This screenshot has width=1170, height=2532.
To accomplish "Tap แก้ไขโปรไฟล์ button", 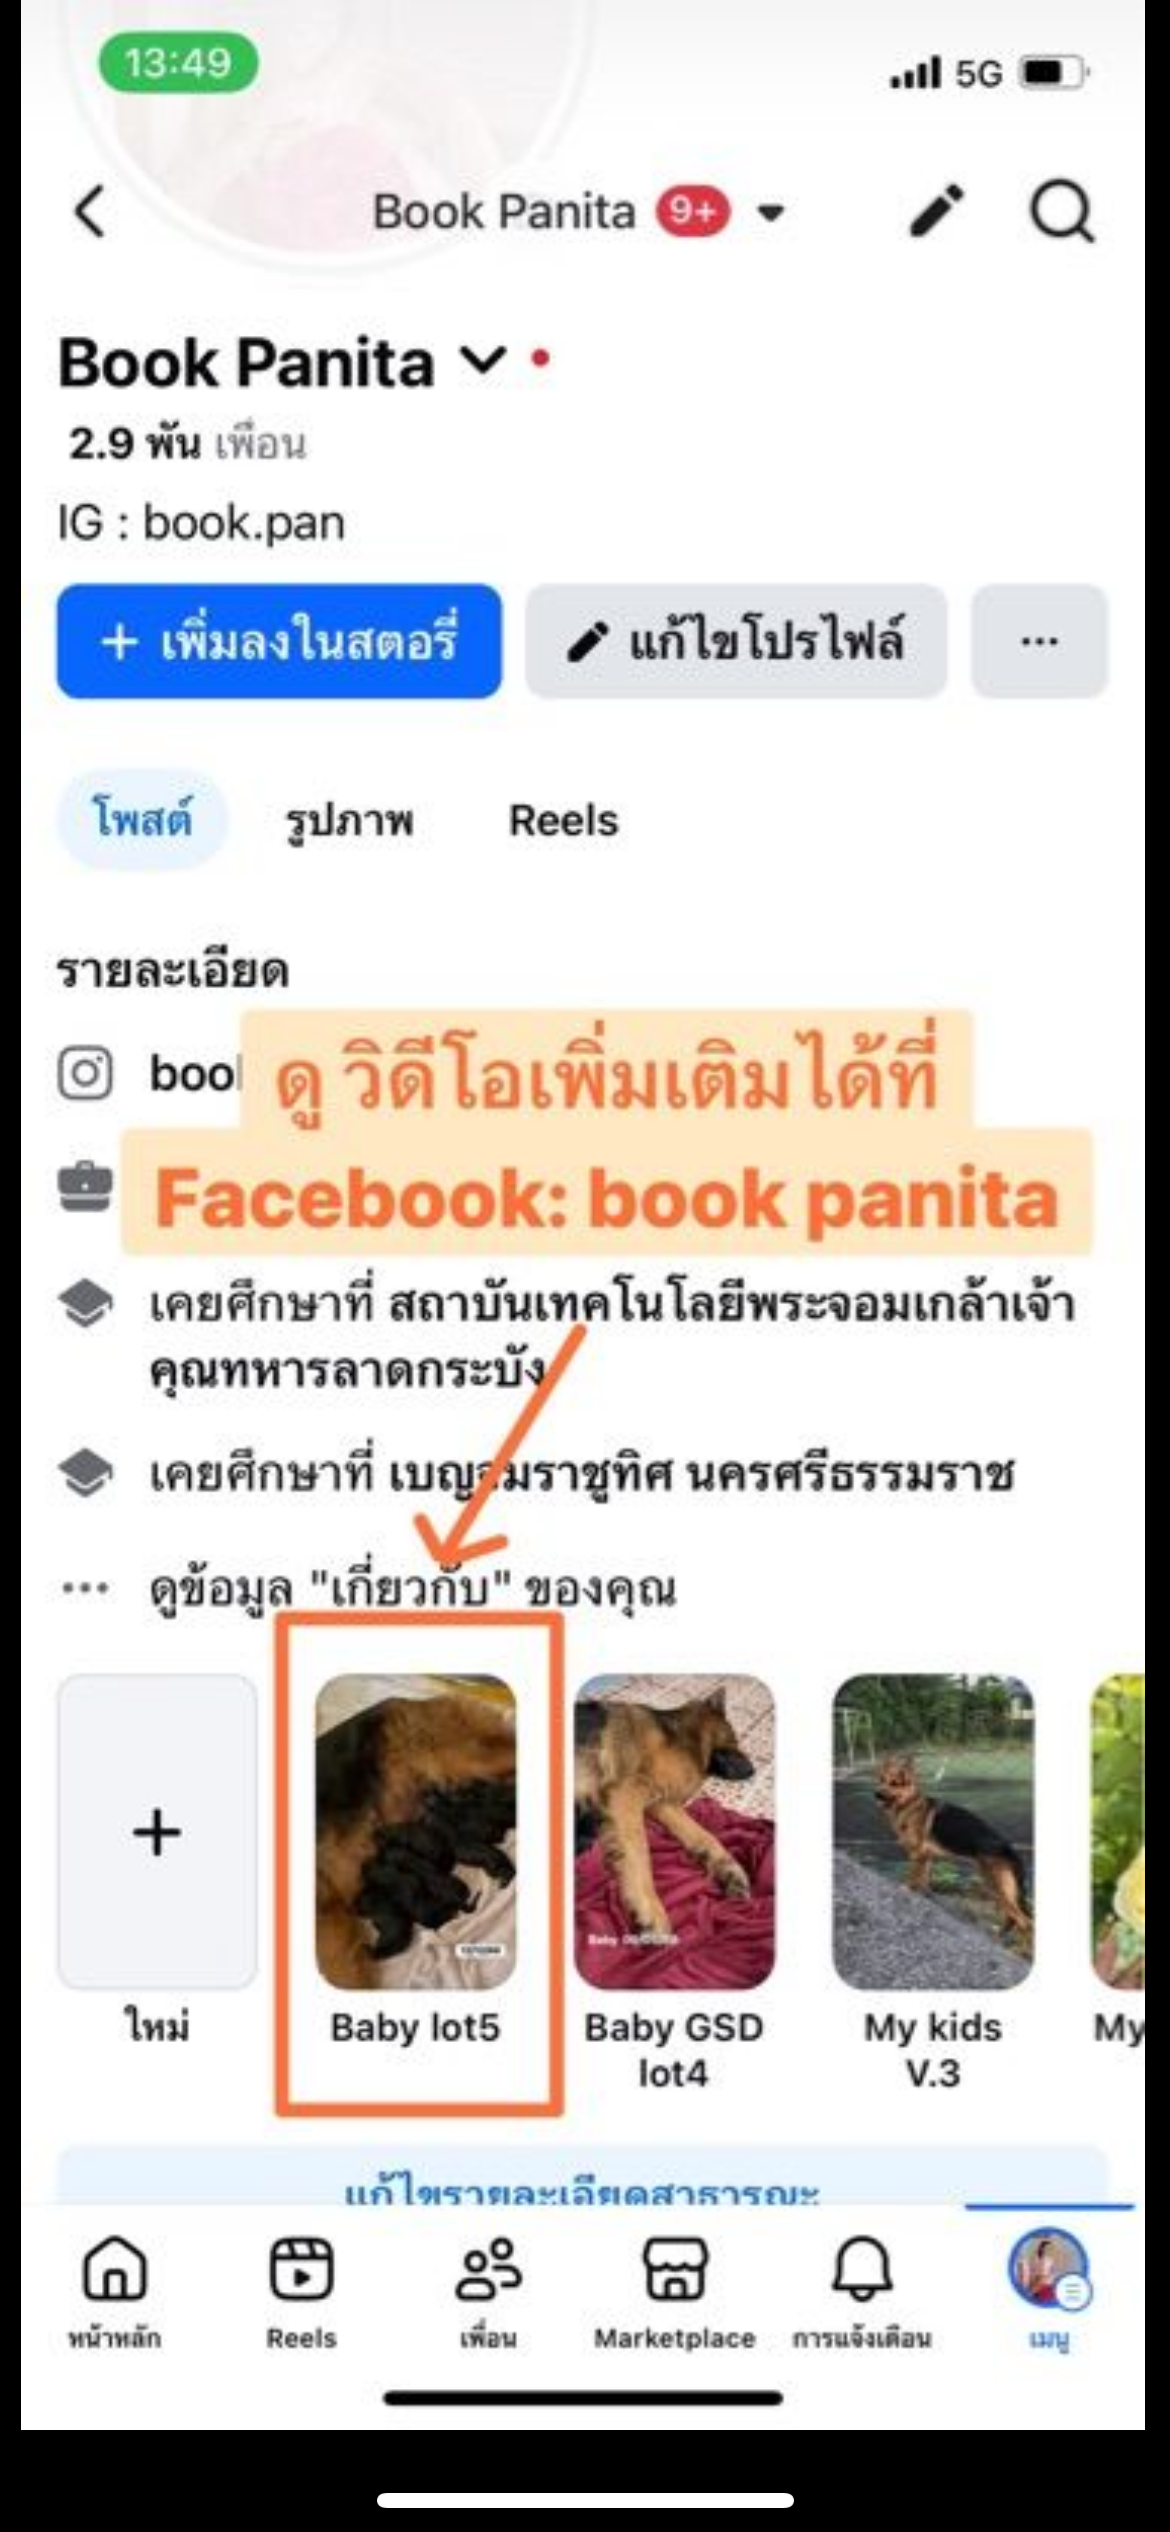I will [736, 641].
